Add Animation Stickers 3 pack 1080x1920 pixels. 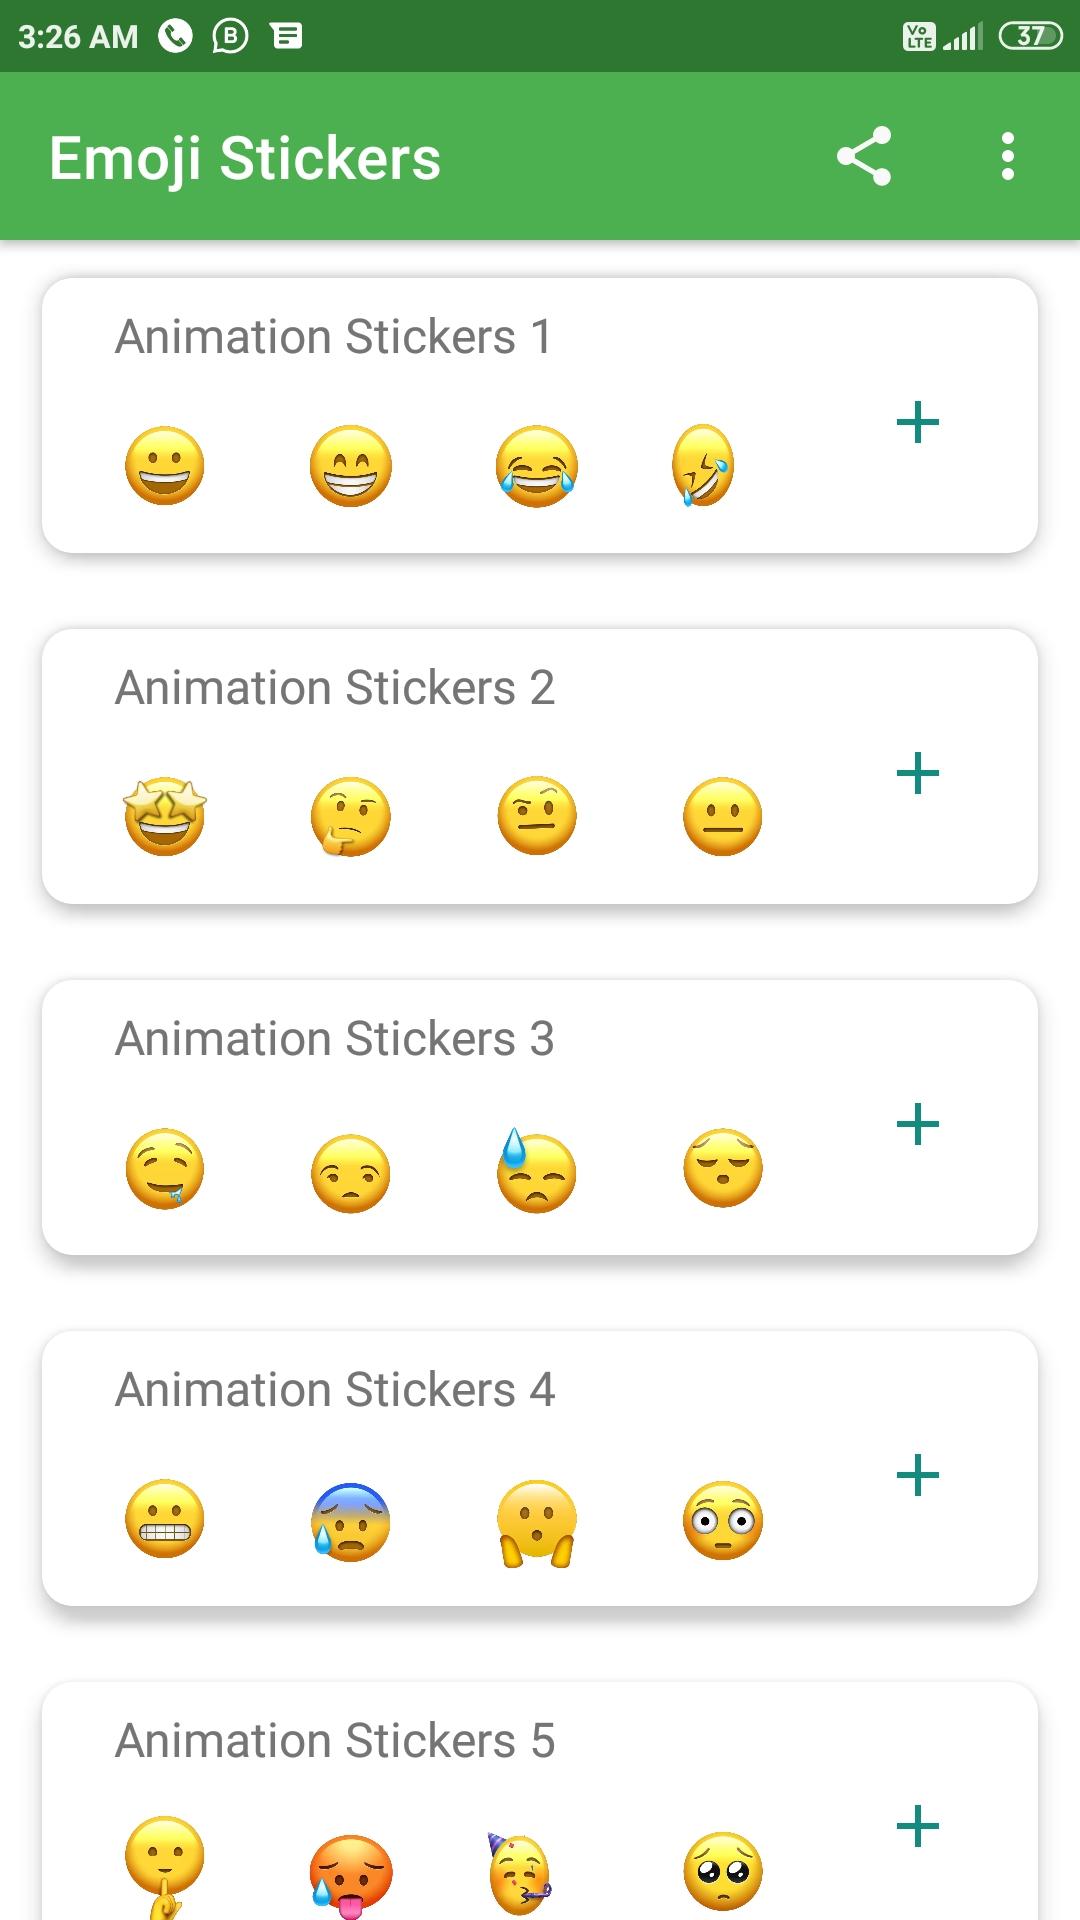[x=917, y=1124]
